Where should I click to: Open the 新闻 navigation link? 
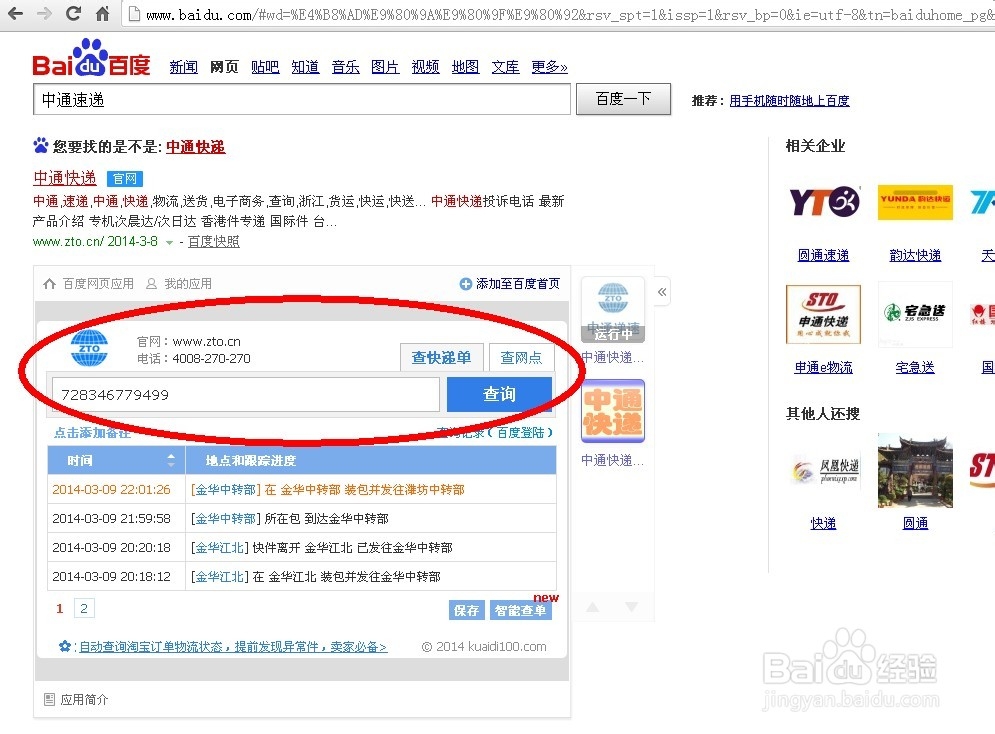point(183,67)
